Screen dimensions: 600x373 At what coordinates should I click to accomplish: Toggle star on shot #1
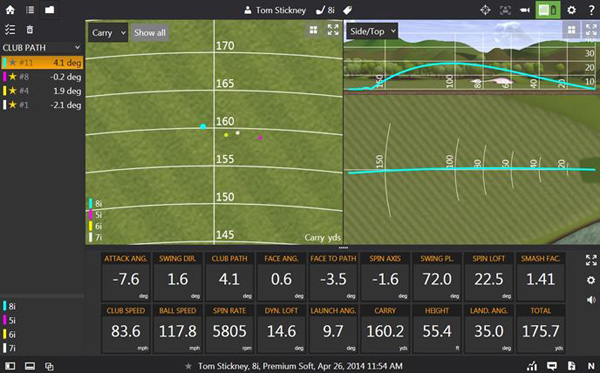click(x=13, y=105)
